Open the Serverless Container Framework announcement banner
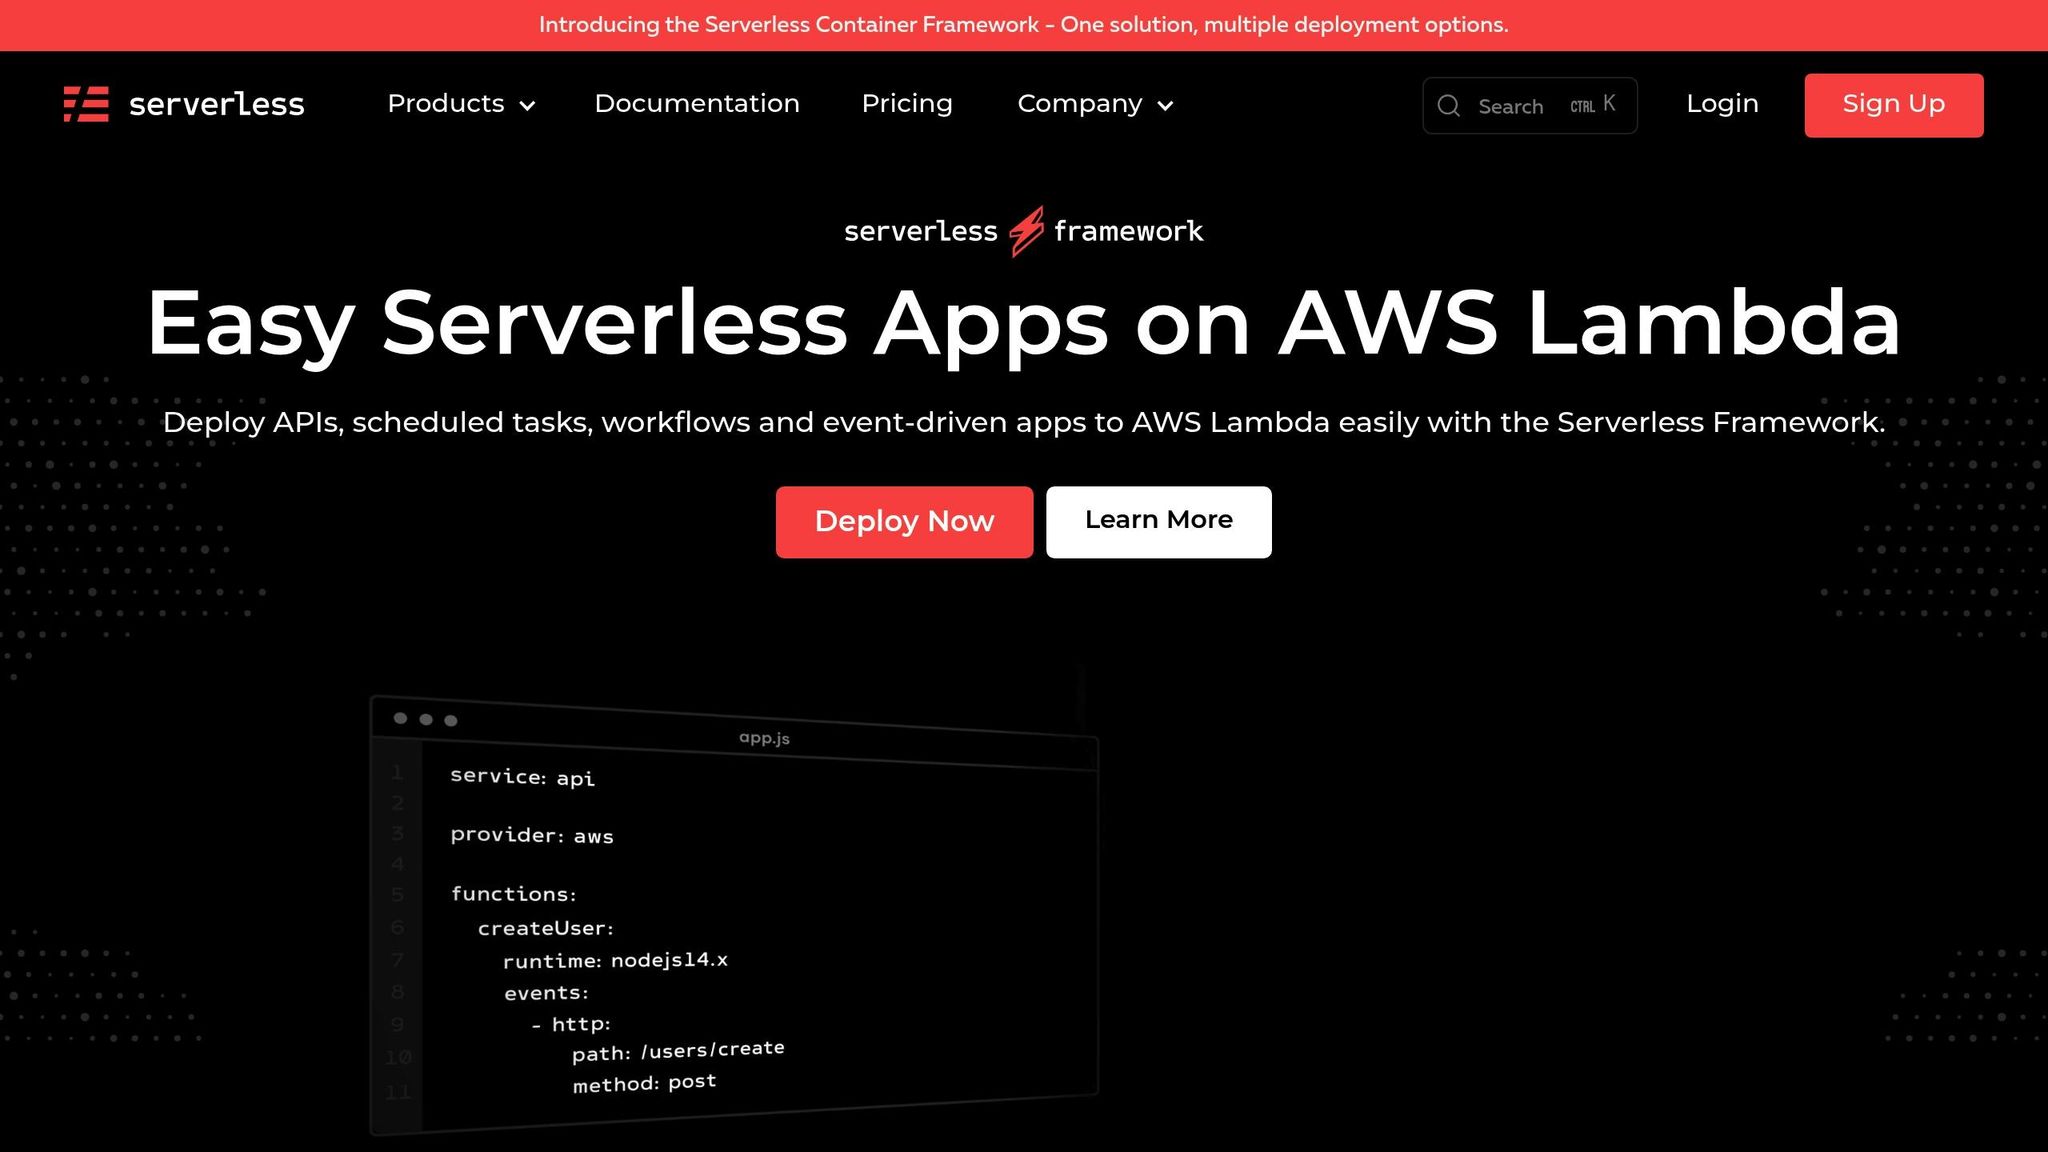The width and height of the screenshot is (2048, 1152). pyautogui.click(x=1024, y=24)
